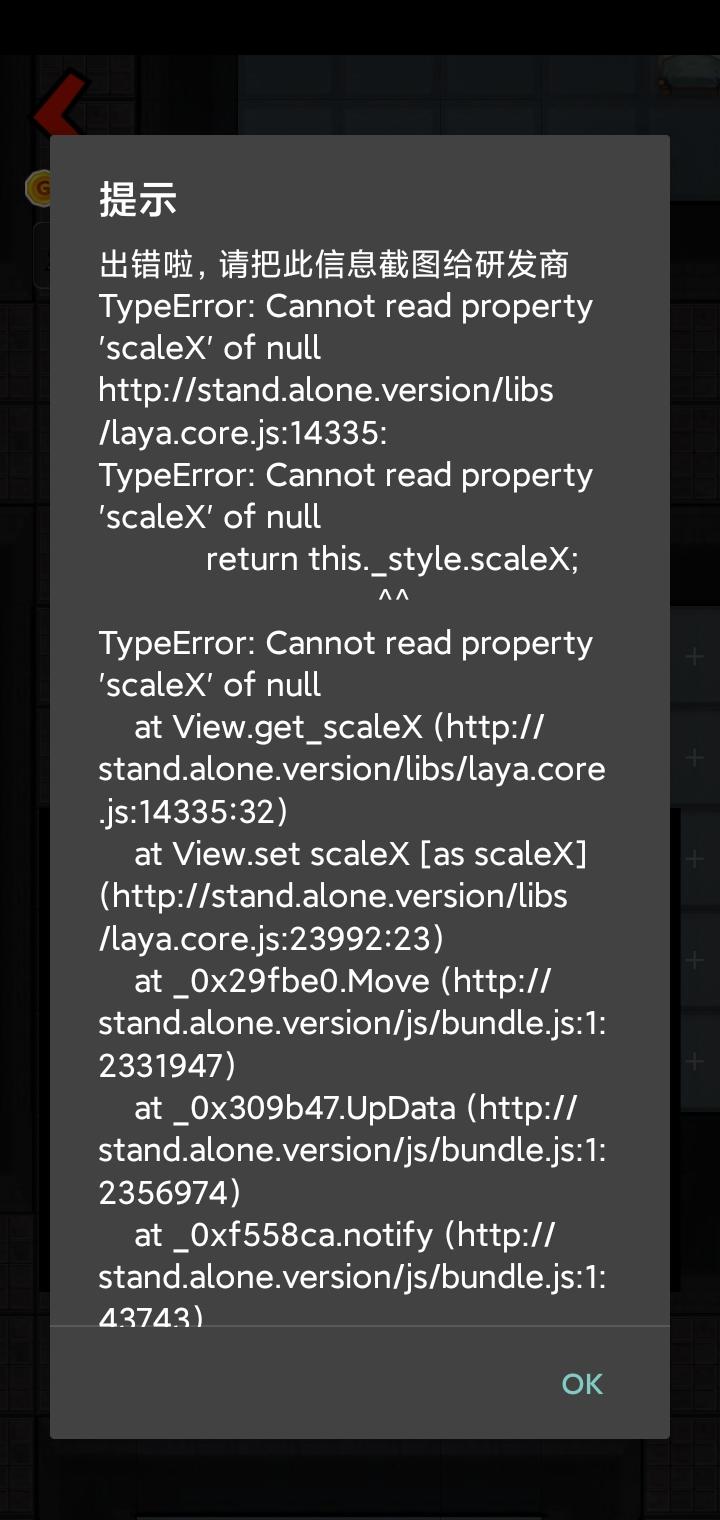Click the 提示 dialog title
The image size is (720, 1520).
[138, 200]
